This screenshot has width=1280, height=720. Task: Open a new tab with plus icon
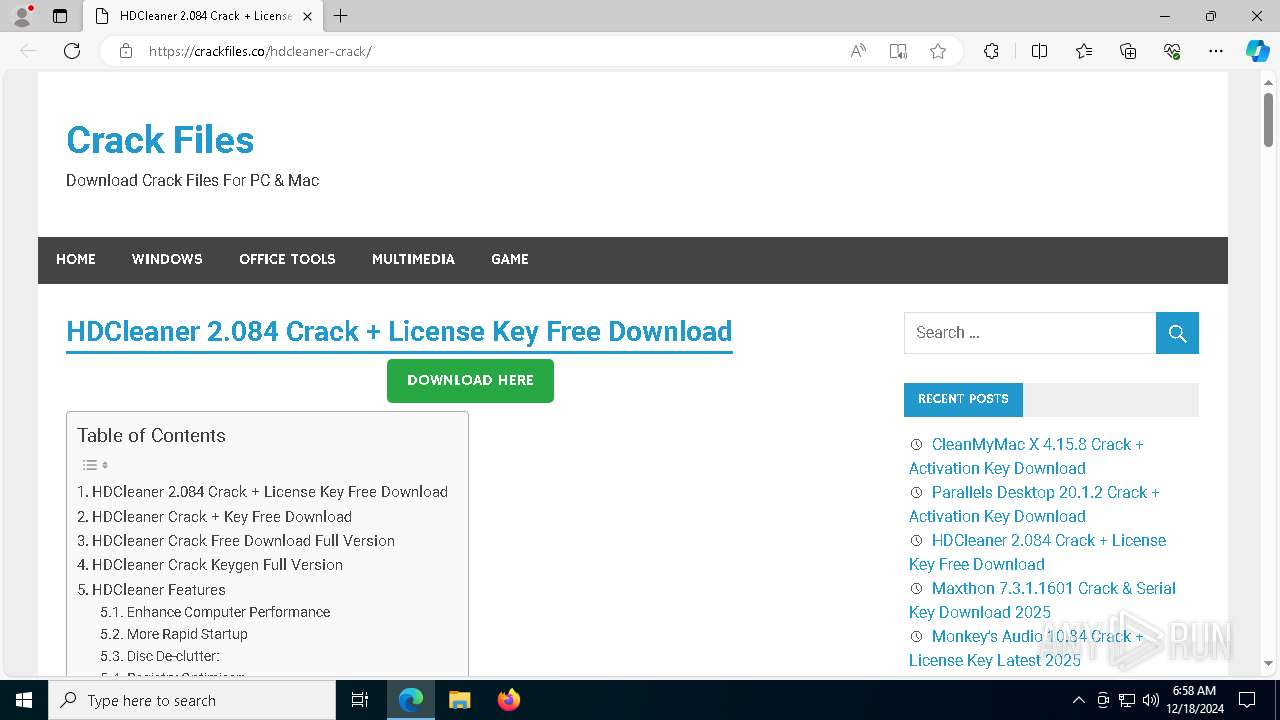(x=341, y=16)
